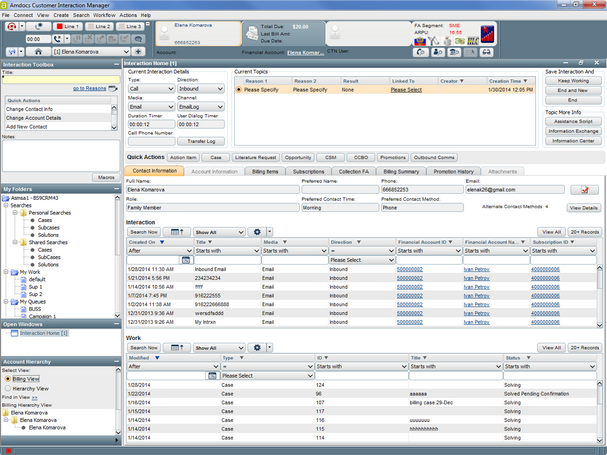
Task: Click the hold call icon
Action: 77,39
